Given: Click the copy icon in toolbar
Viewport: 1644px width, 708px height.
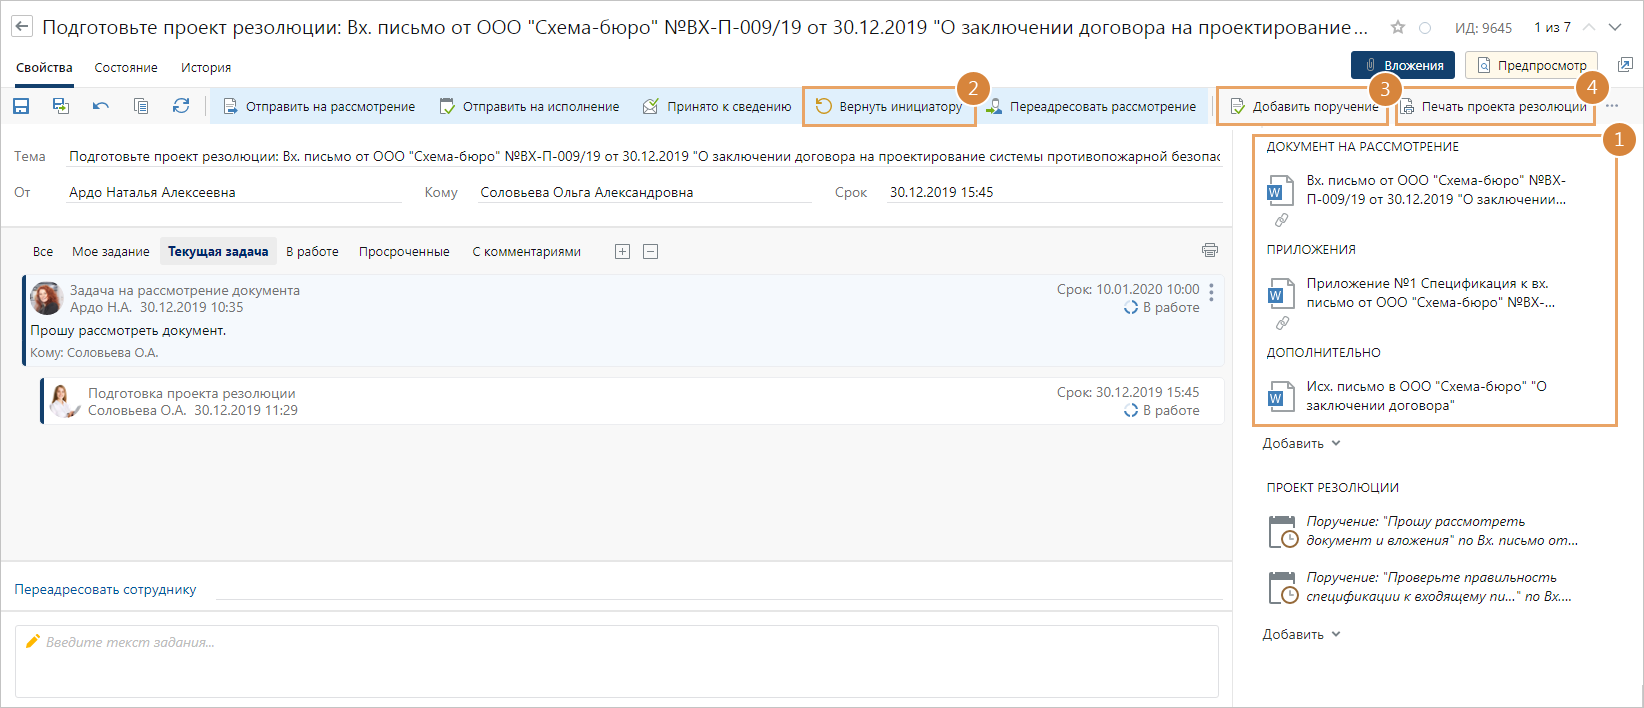Looking at the screenshot, I should (x=141, y=106).
